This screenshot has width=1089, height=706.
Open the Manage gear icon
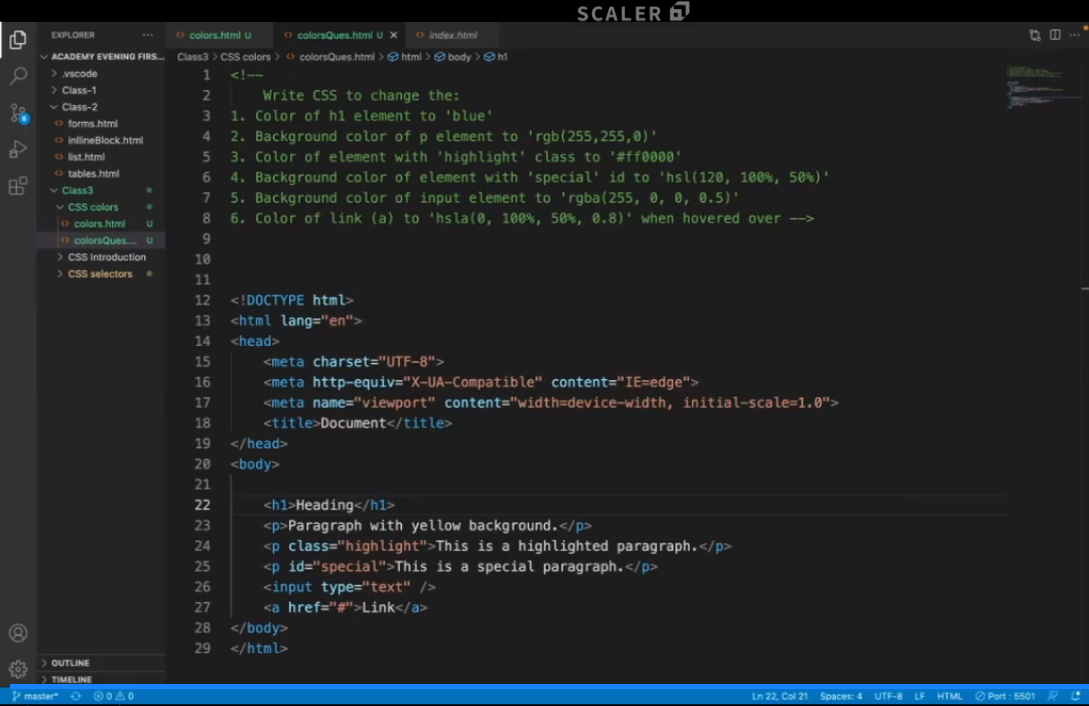[x=18, y=669]
